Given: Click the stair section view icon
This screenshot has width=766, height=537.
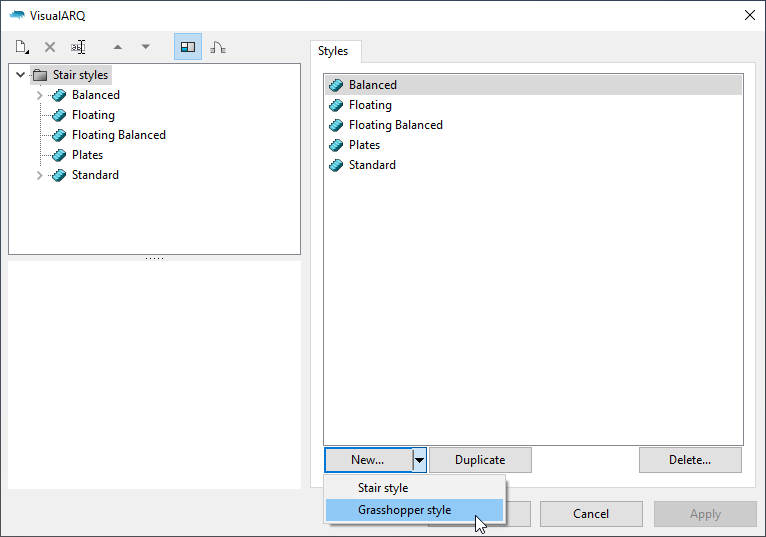Looking at the screenshot, I should coord(217,47).
